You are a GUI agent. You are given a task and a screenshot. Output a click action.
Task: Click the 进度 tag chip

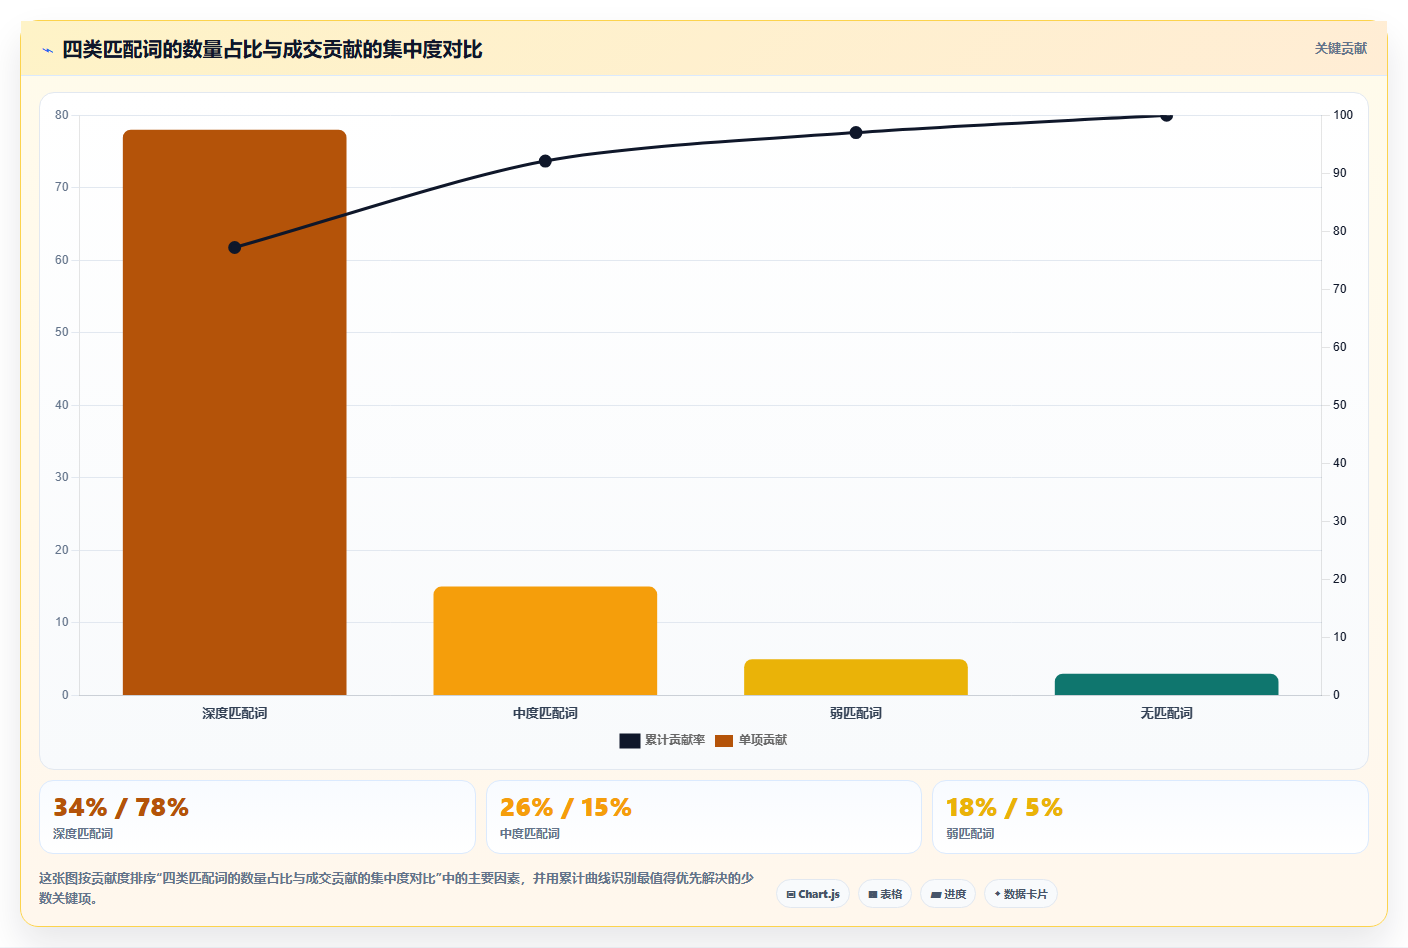point(948,894)
